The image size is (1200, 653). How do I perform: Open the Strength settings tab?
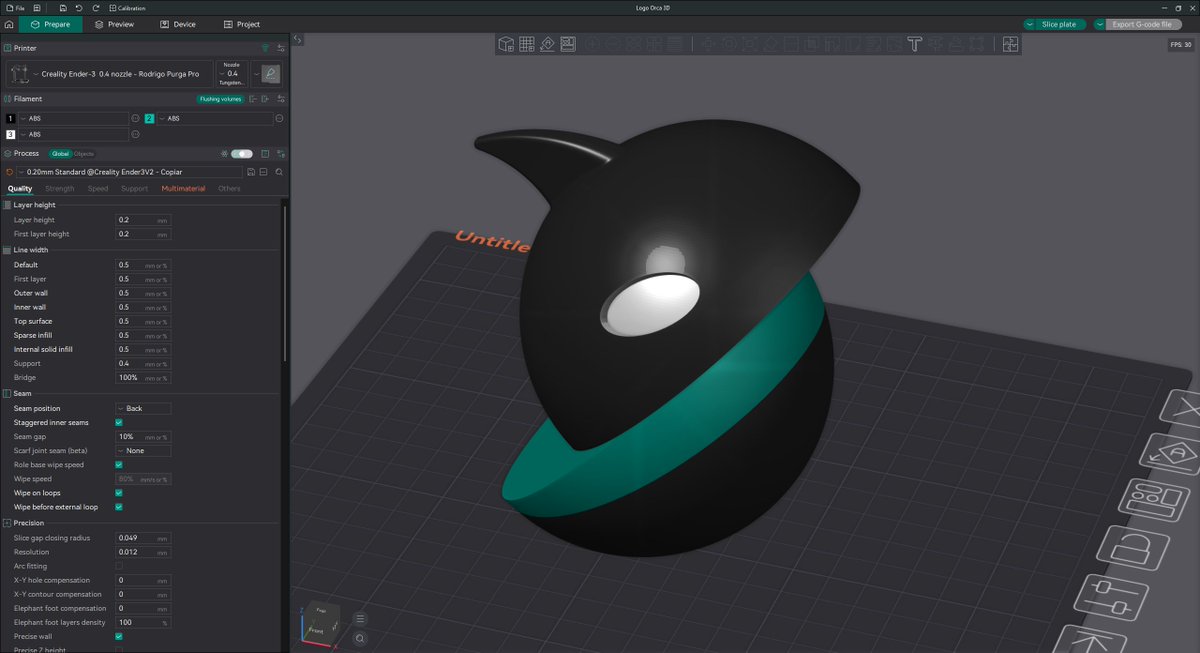[x=59, y=188]
